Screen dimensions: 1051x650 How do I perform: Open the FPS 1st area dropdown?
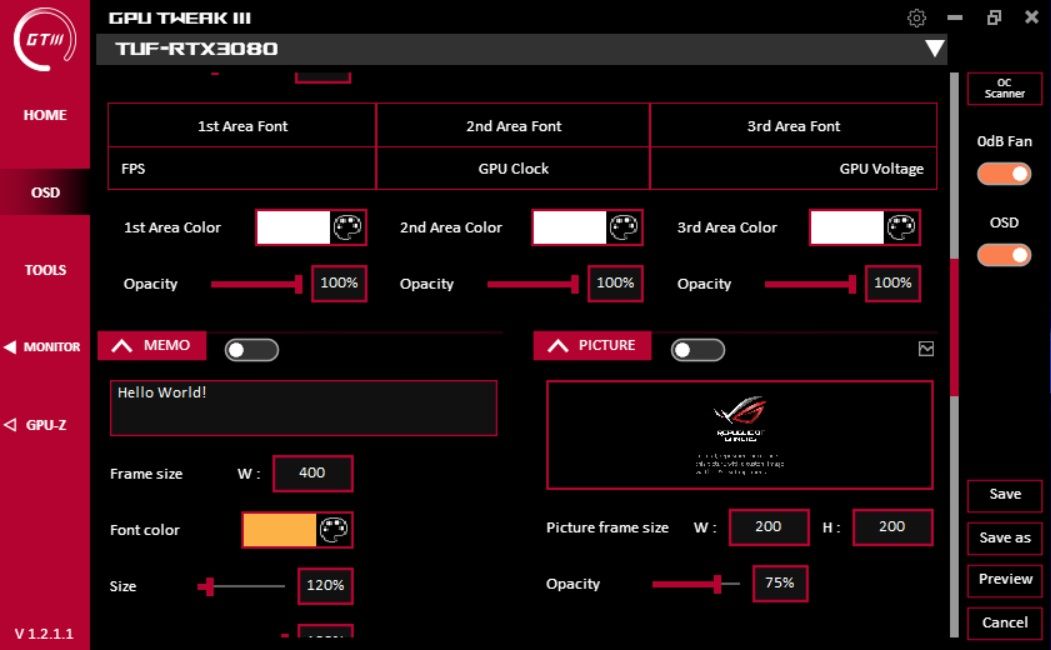click(242, 169)
